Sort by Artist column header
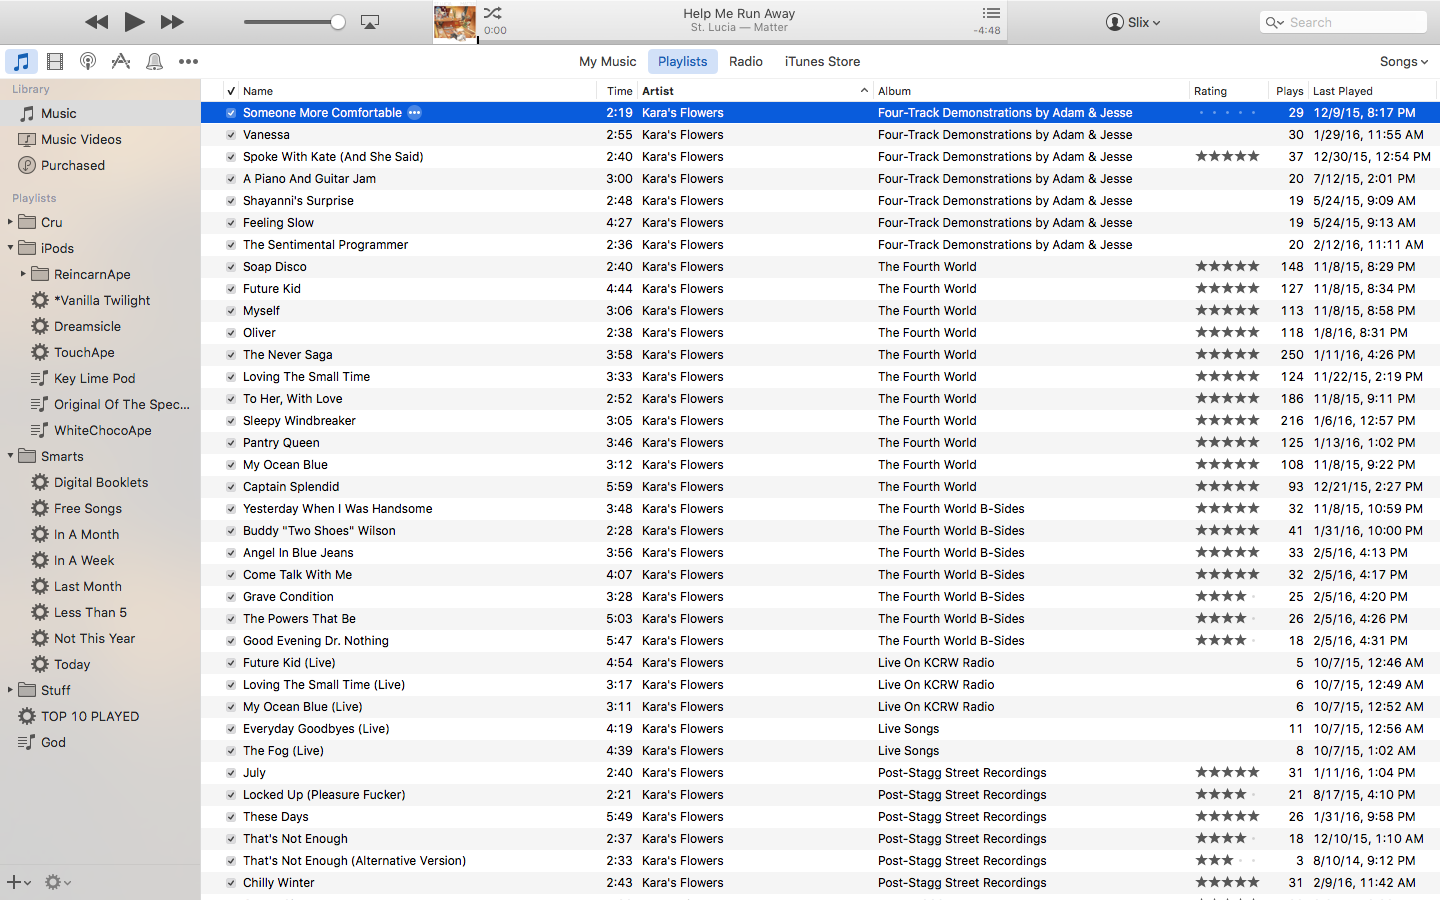The height and width of the screenshot is (900, 1440). (x=755, y=91)
